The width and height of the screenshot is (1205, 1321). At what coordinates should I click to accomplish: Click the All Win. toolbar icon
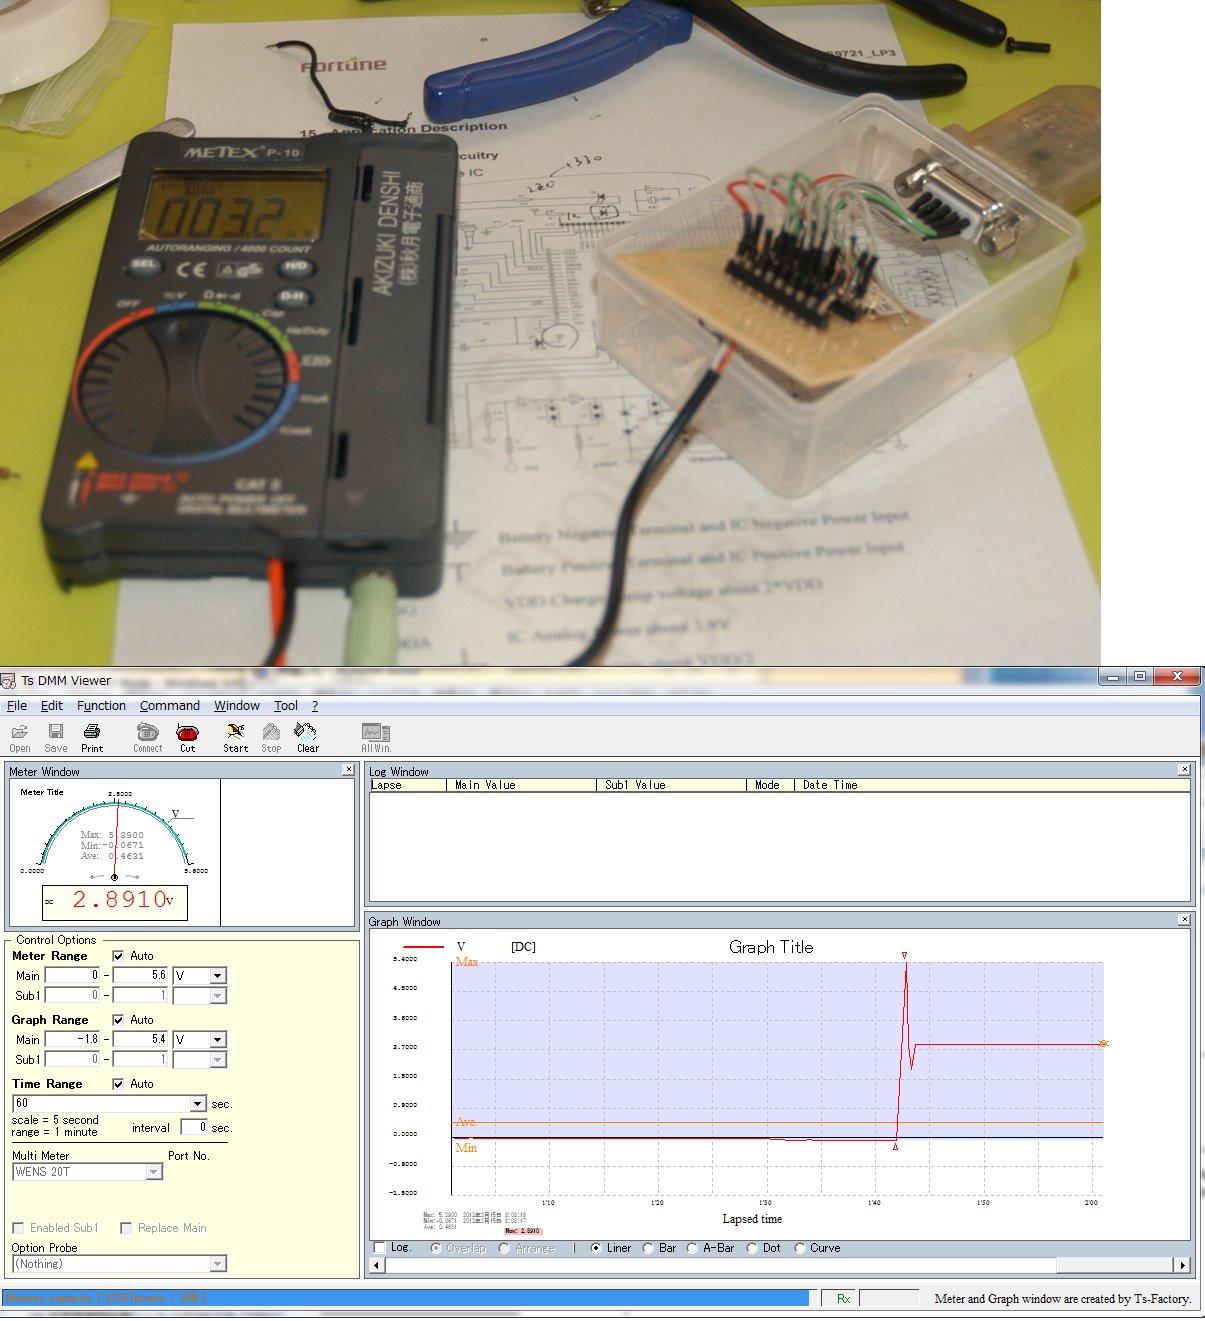pyautogui.click(x=376, y=736)
